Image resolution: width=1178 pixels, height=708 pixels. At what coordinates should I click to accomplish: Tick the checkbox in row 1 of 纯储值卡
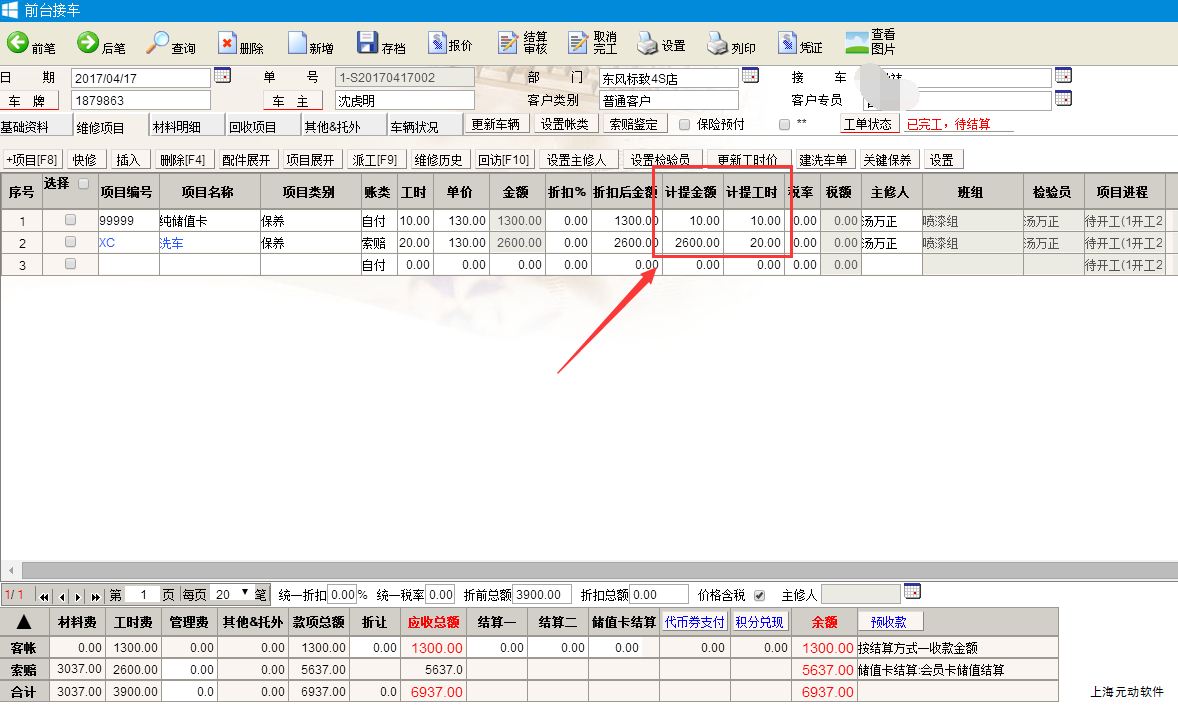tap(70, 220)
